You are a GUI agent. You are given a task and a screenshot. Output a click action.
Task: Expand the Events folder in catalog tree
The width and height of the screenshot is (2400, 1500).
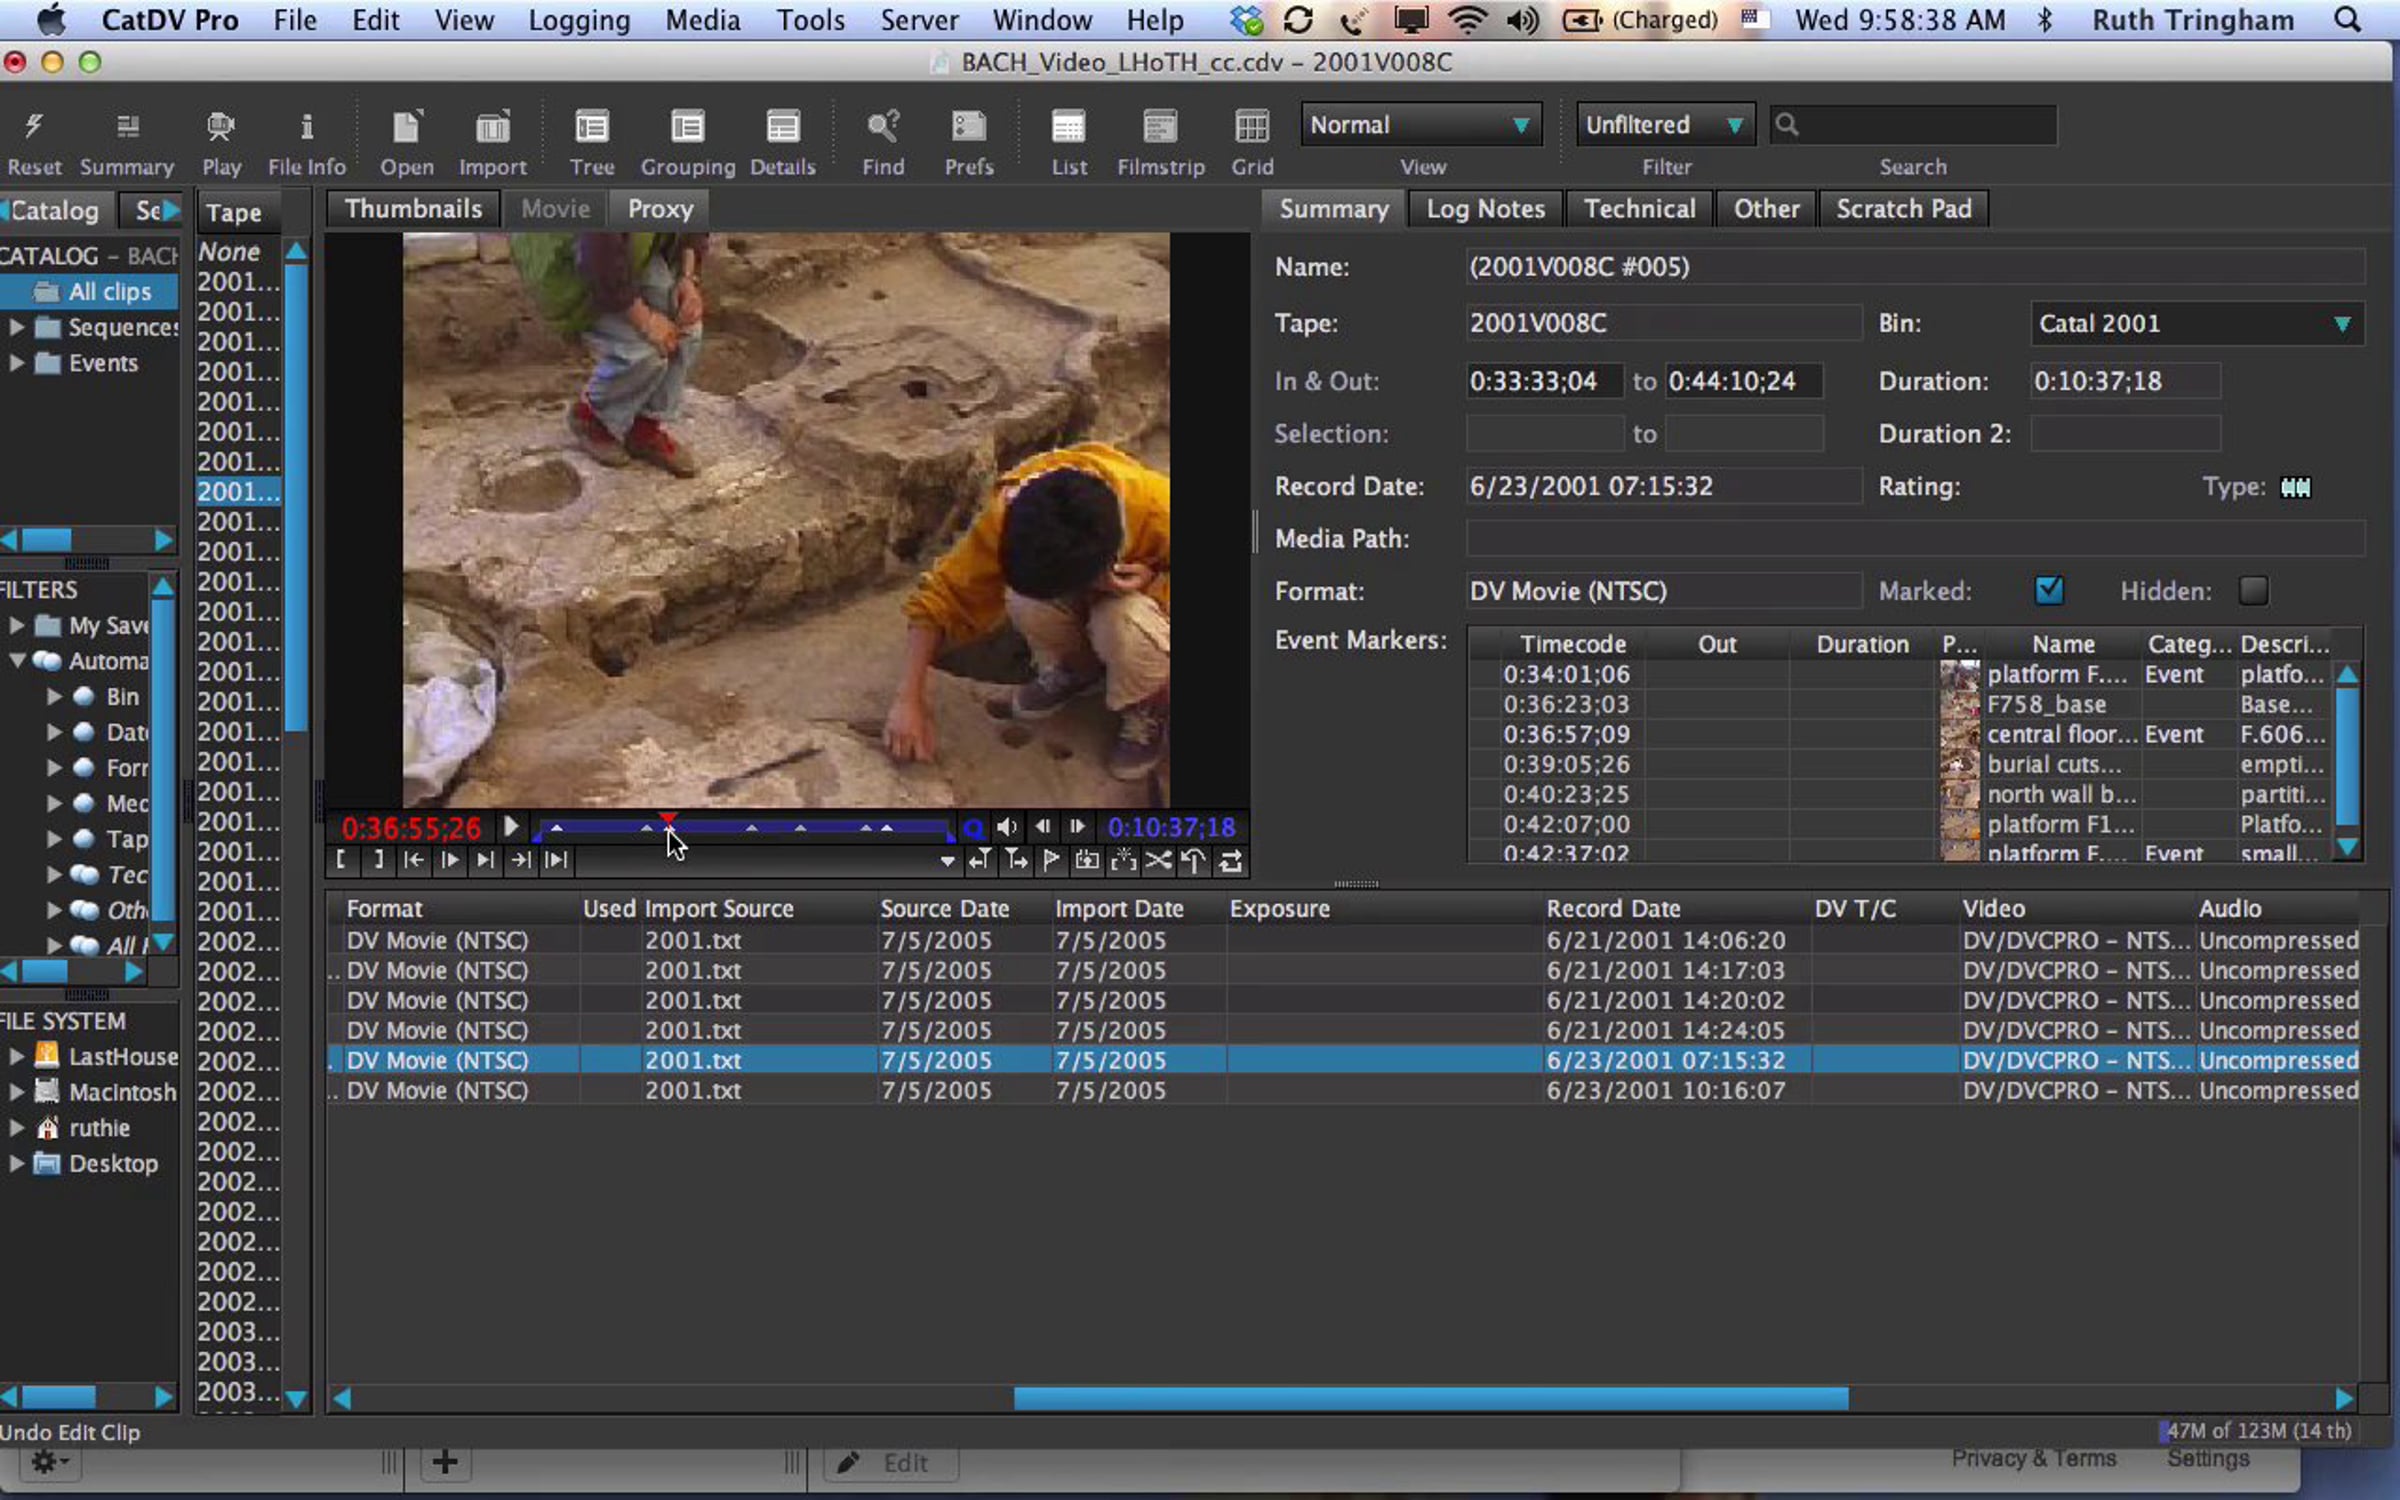(x=16, y=363)
